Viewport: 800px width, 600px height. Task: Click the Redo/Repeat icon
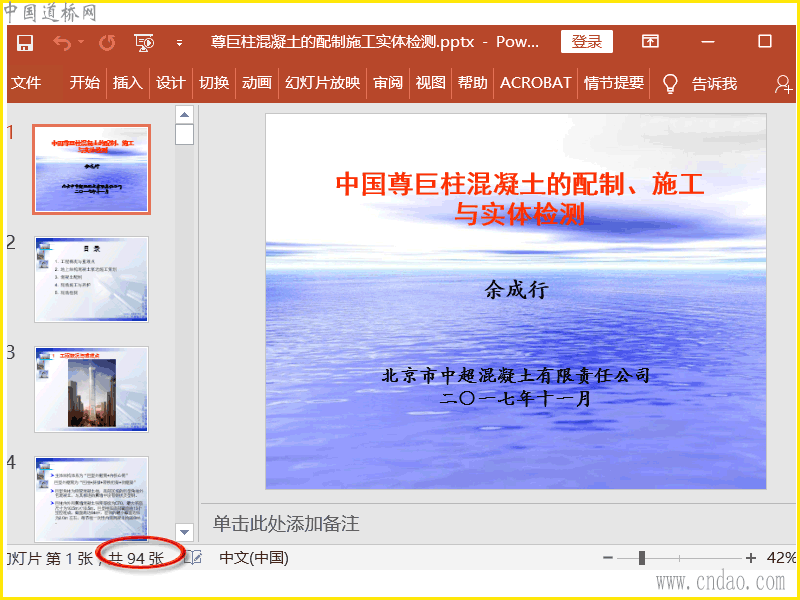[x=107, y=43]
